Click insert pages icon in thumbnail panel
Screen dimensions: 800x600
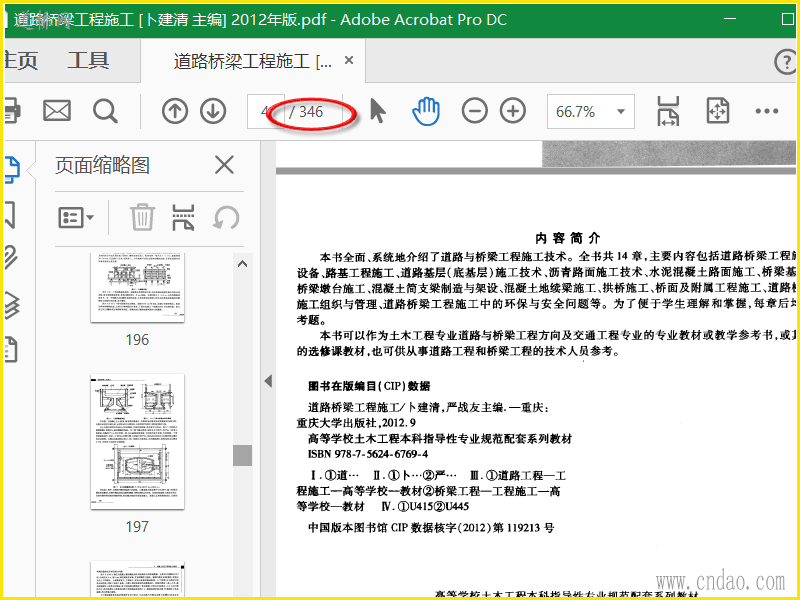tap(184, 217)
